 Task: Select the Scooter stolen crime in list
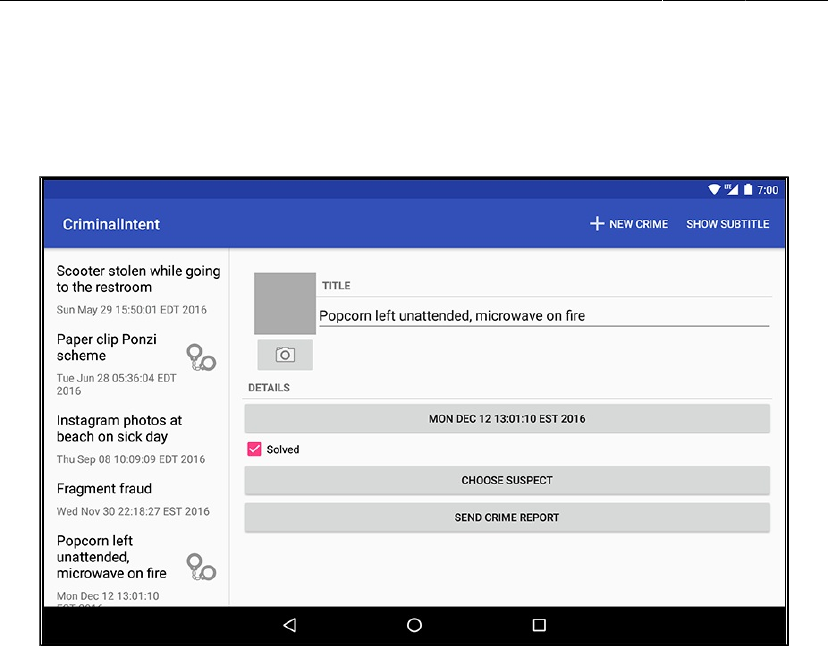(138, 289)
